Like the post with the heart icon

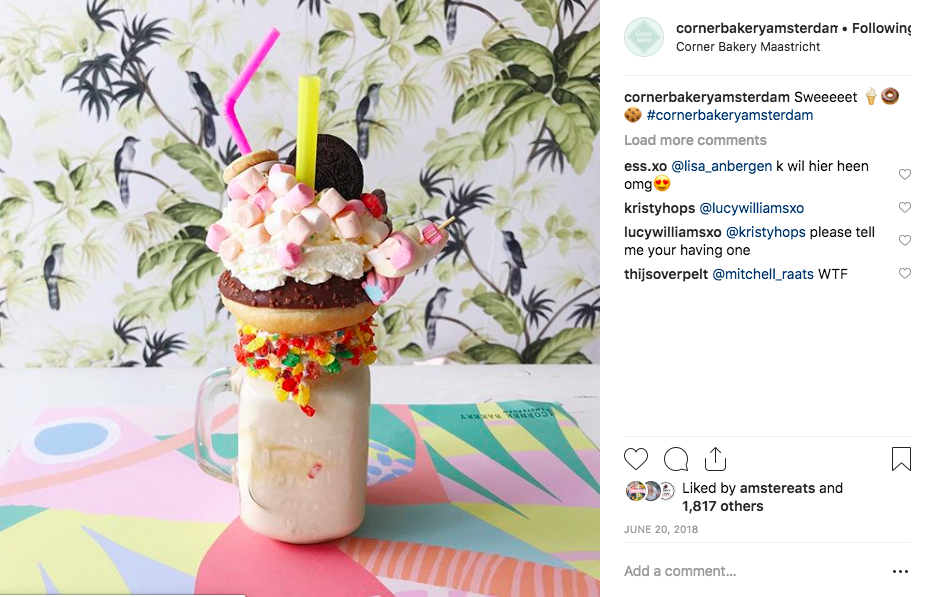click(x=636, y=459)
